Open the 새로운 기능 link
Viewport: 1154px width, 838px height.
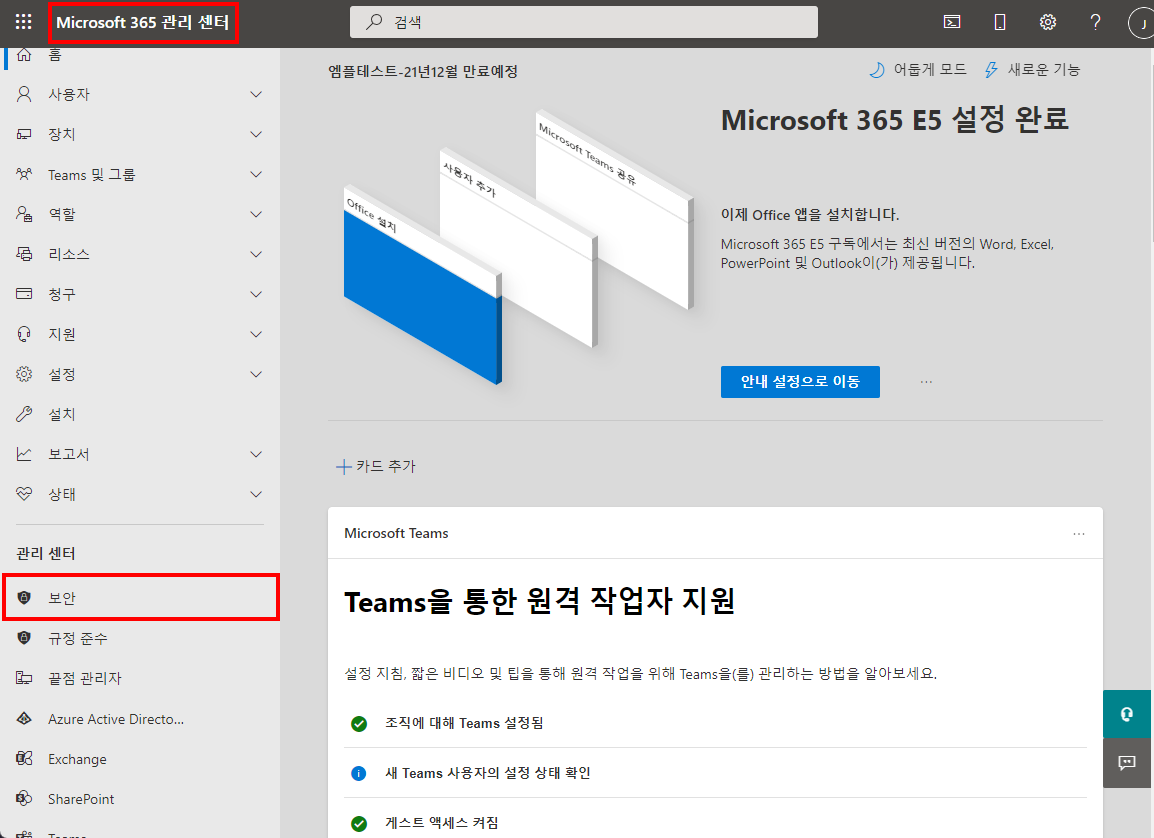tap(1032, 69)
